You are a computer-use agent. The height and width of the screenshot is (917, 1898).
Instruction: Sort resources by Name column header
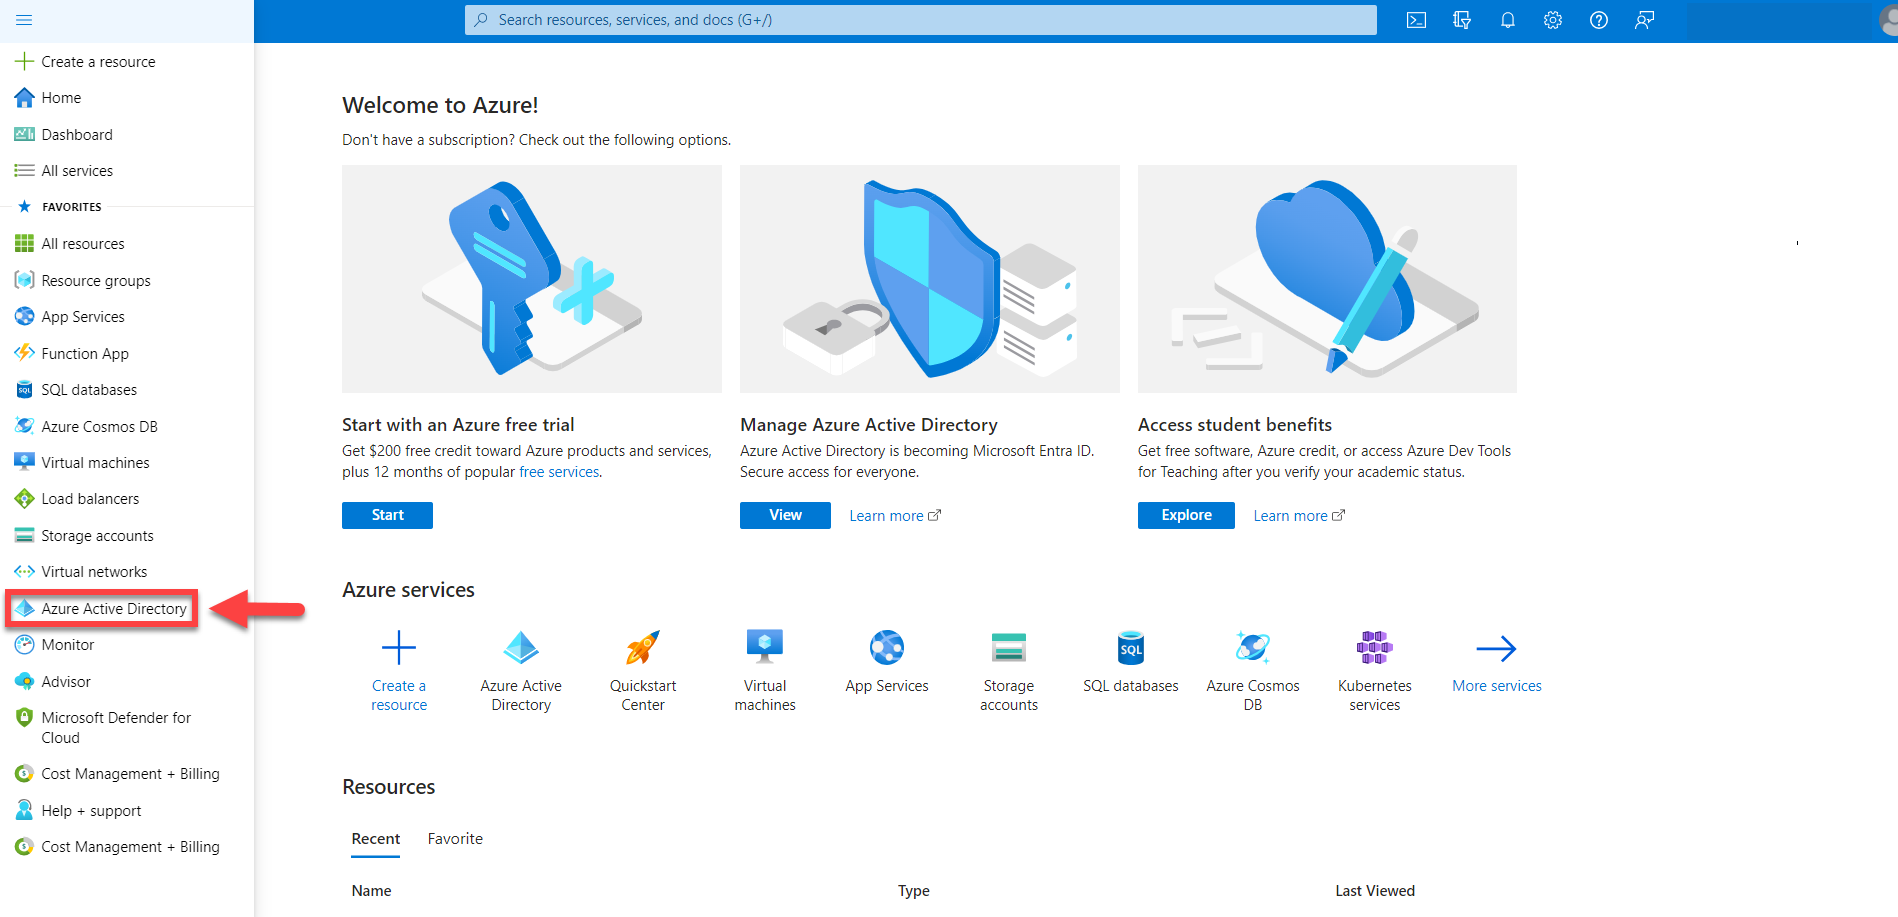tap(372, 891)
